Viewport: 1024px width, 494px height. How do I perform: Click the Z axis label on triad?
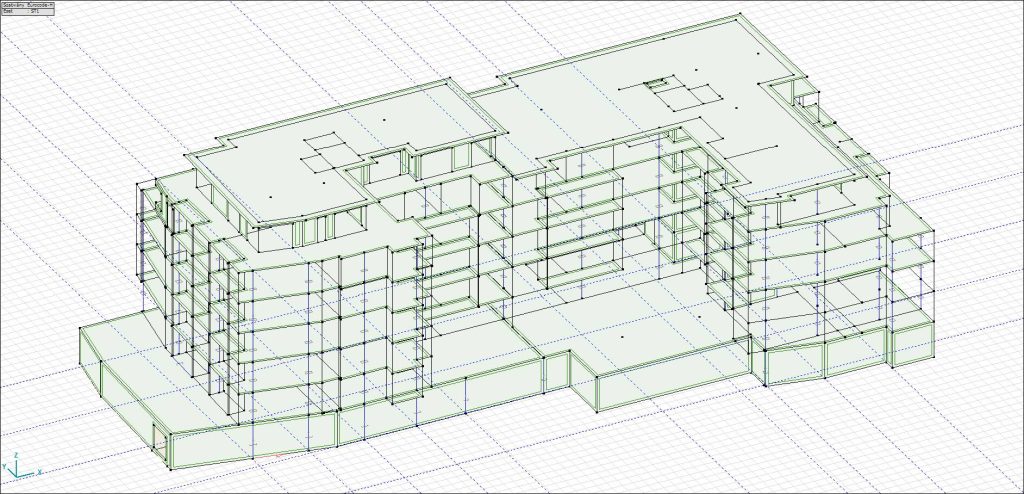pos(16,455)
